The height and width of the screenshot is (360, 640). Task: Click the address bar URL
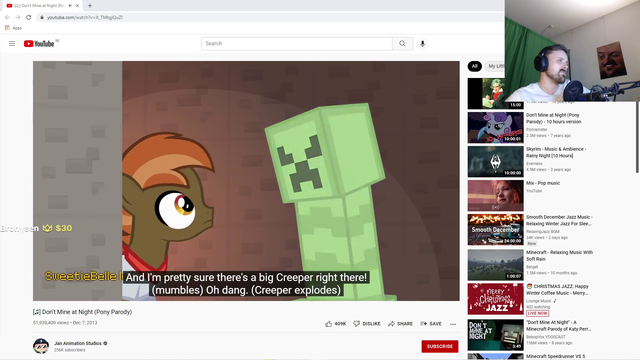click(85, 17)
